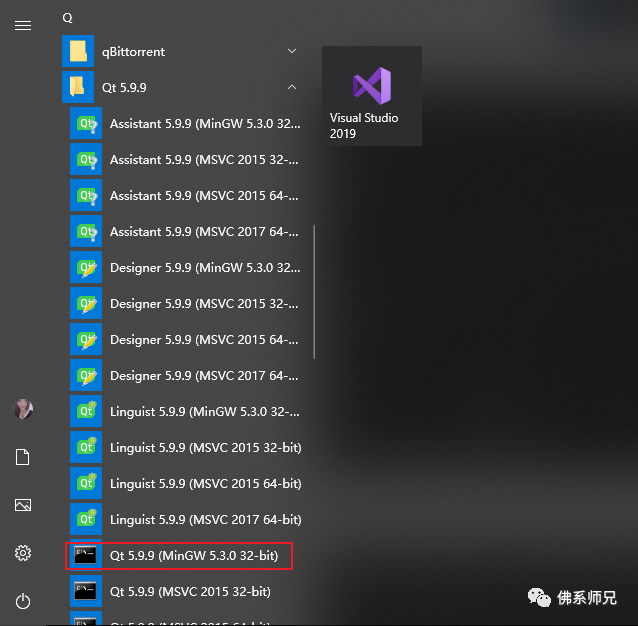Click Designer 5.9.9 (MSVC 2017 64-... text

[204, 375]
